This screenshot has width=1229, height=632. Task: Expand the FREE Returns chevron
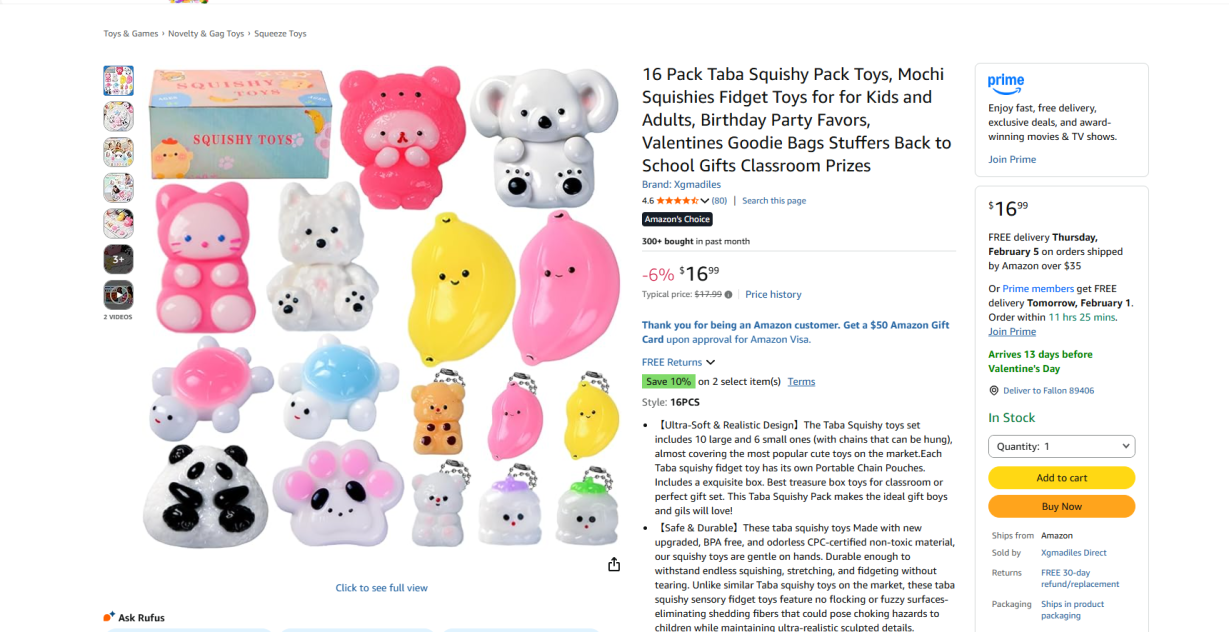[x=711, y=362]
